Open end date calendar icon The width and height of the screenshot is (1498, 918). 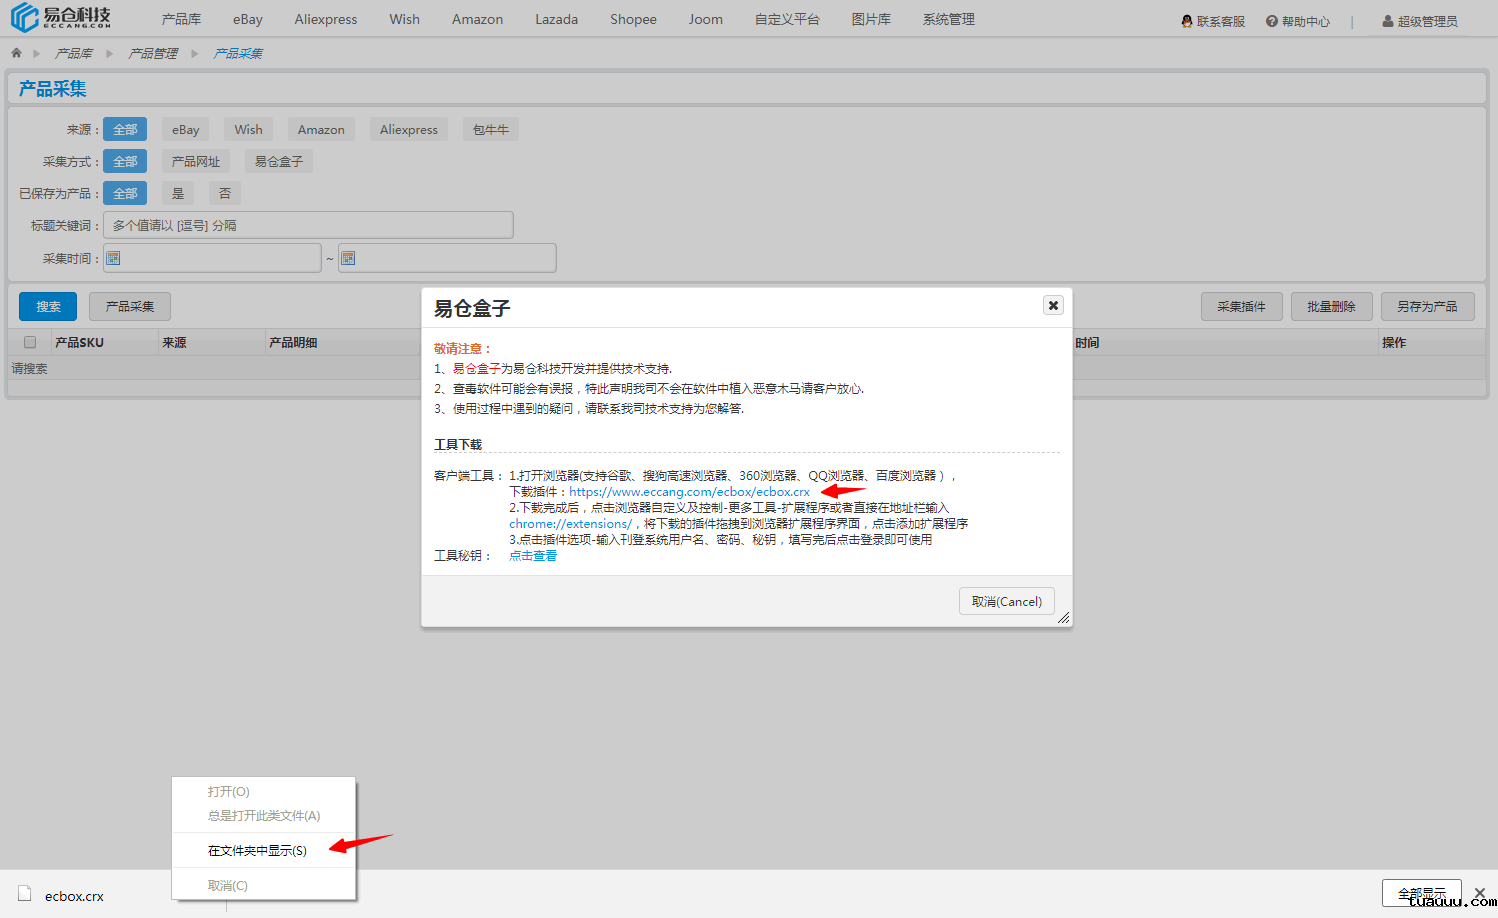click(348, 258)
